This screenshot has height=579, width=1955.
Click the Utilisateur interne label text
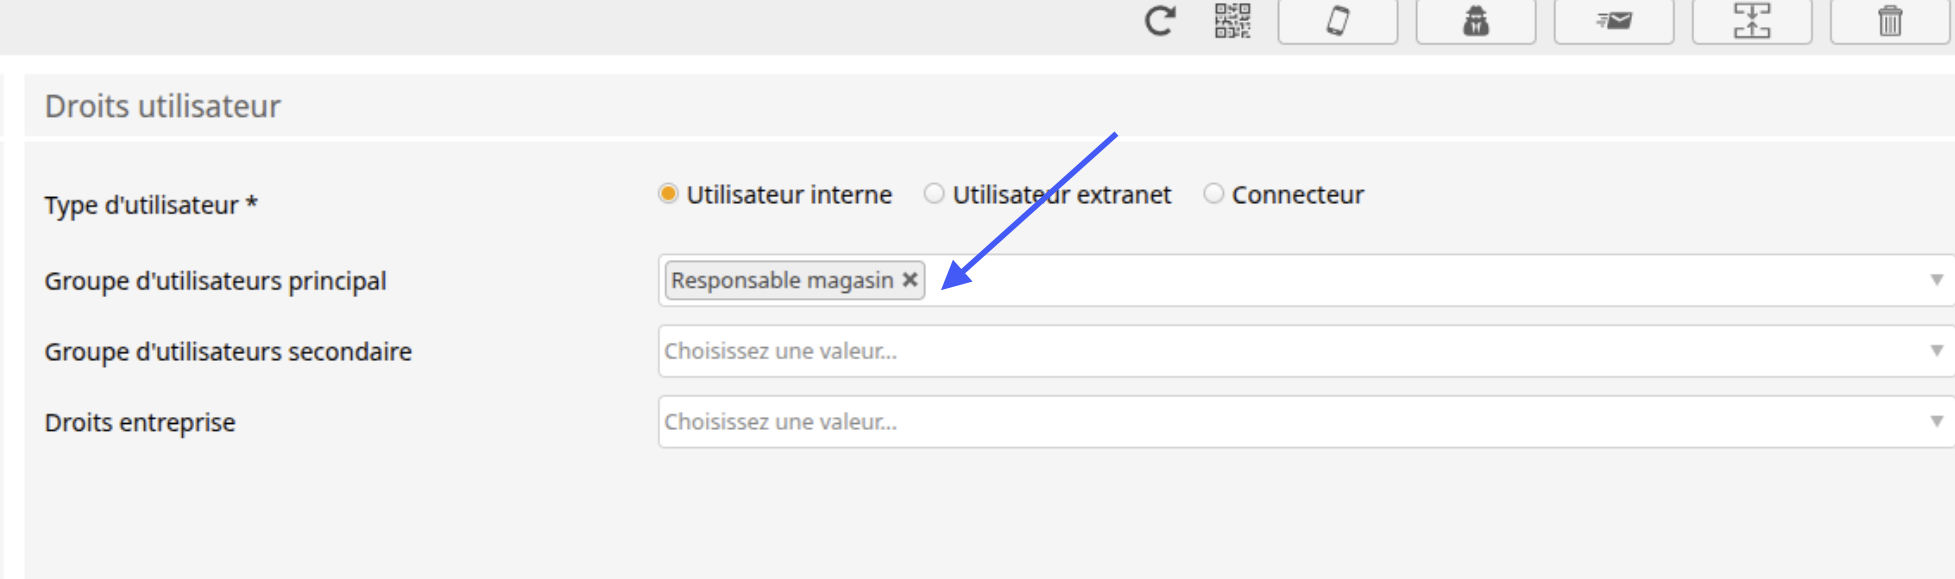point(789,195)
